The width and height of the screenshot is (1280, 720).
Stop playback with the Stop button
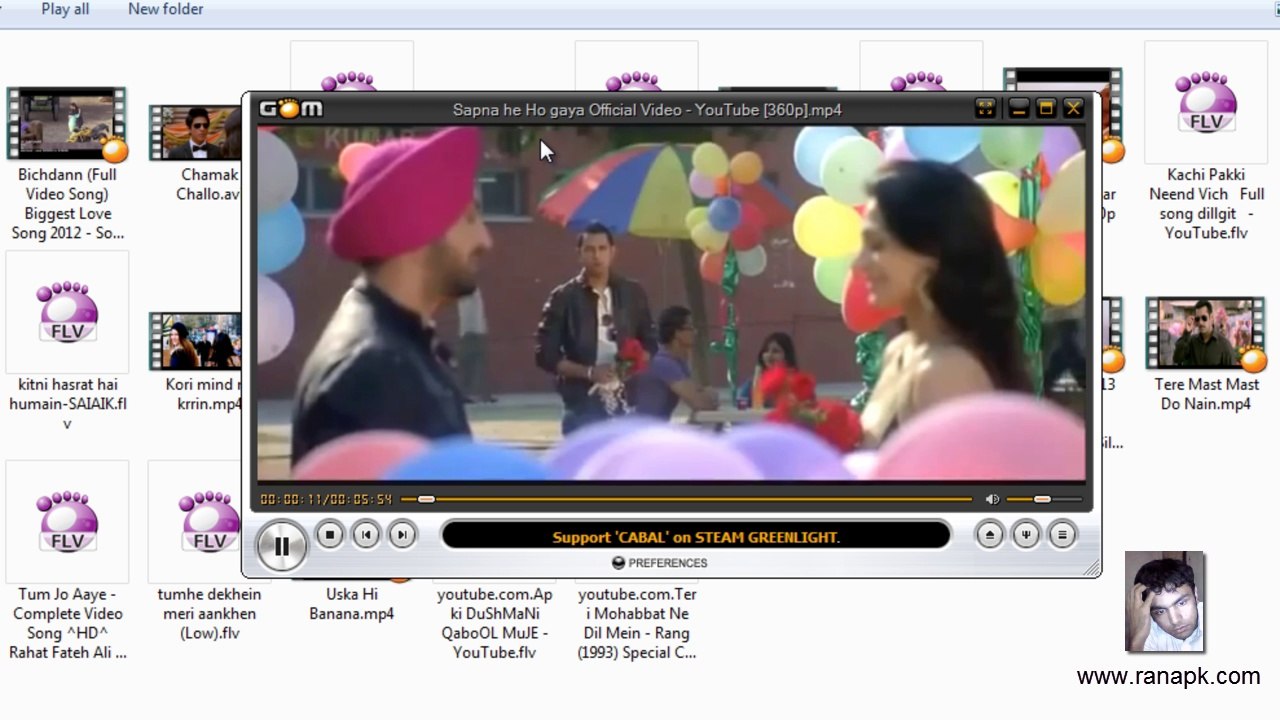[330, 535]
